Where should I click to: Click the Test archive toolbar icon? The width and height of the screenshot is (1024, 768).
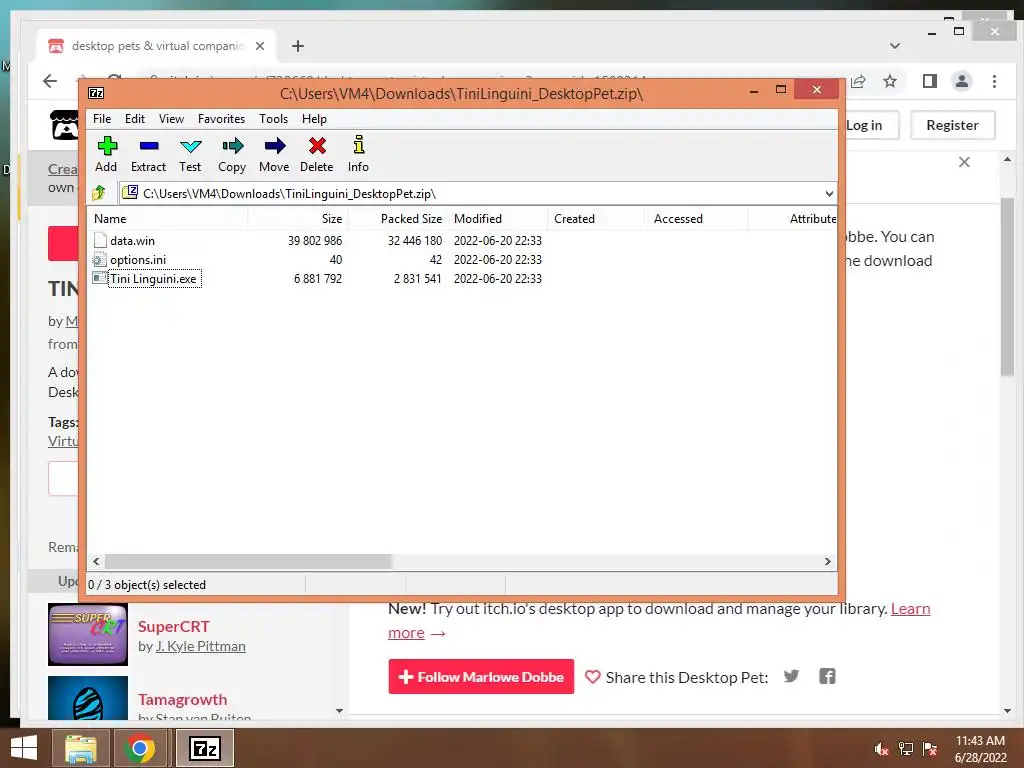pyautogui.click(x=191, y=146)
